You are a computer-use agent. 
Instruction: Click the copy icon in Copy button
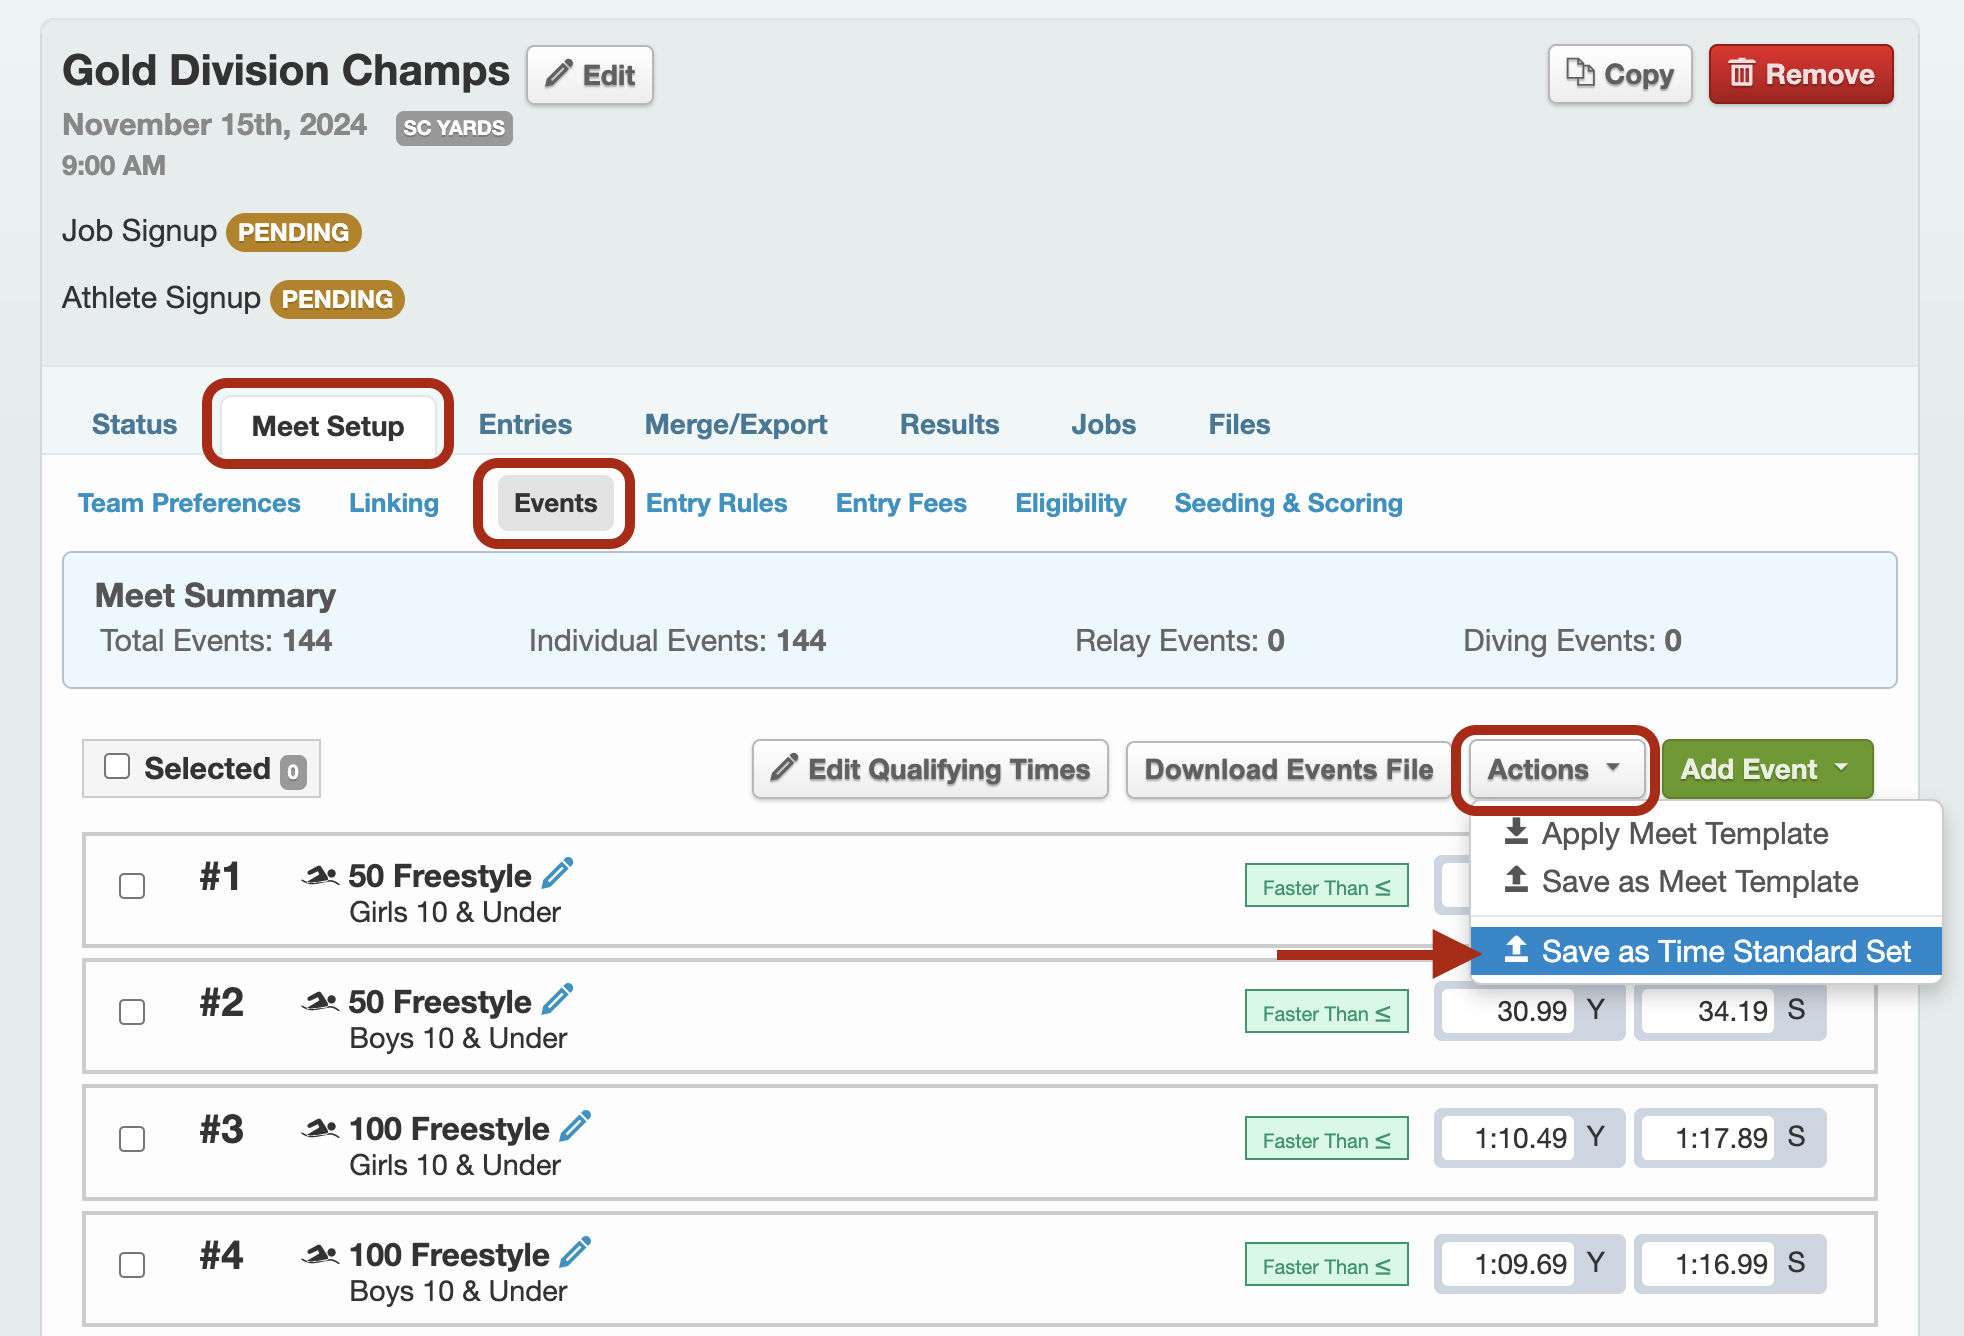(x=1580, y=73)
